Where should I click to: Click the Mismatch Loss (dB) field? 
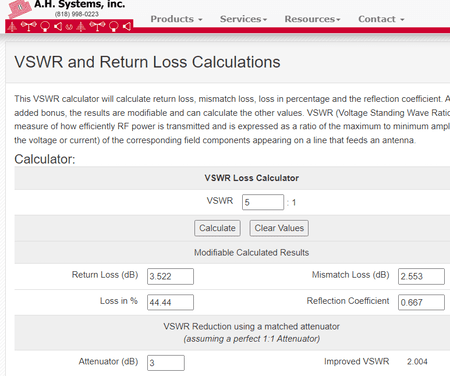(x=421, y=276)
